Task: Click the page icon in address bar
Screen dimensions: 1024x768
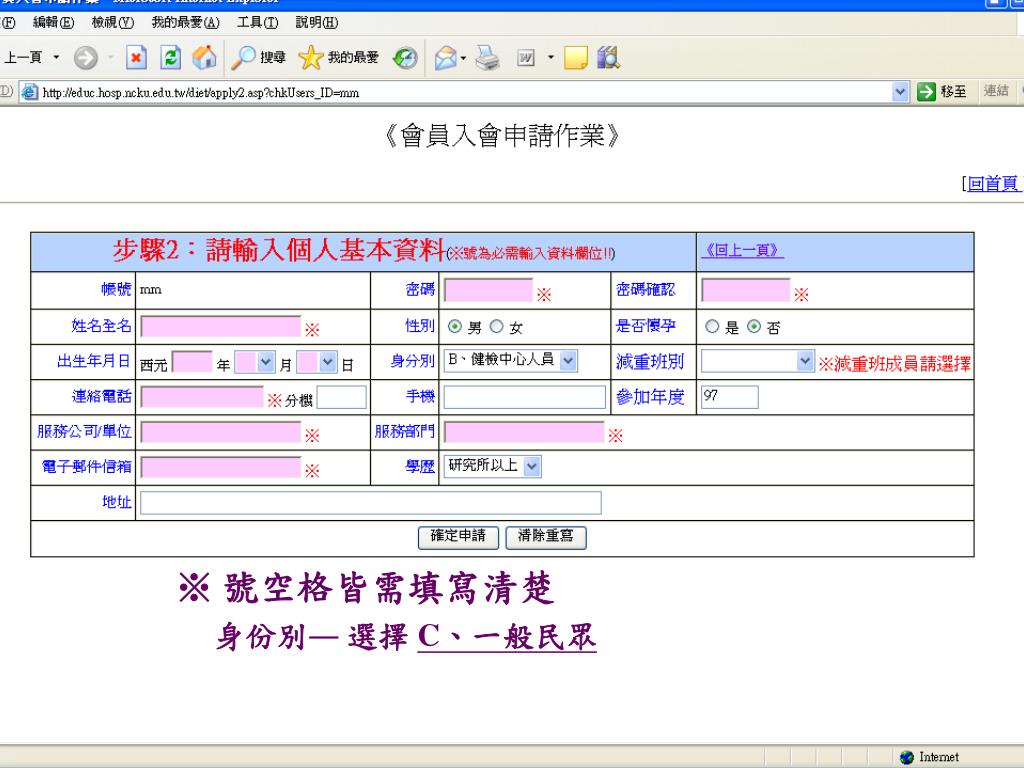Action: (29, 92)
